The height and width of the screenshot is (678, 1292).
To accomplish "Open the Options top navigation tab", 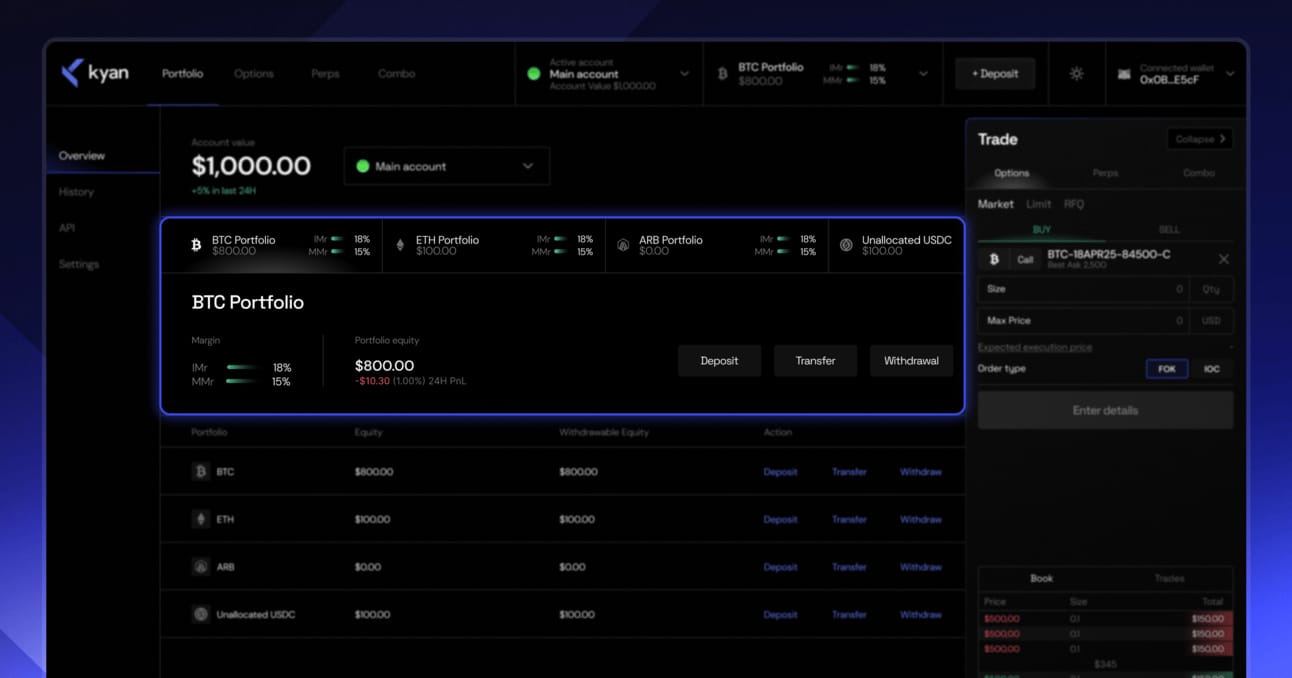I will [x=253, y=74].
